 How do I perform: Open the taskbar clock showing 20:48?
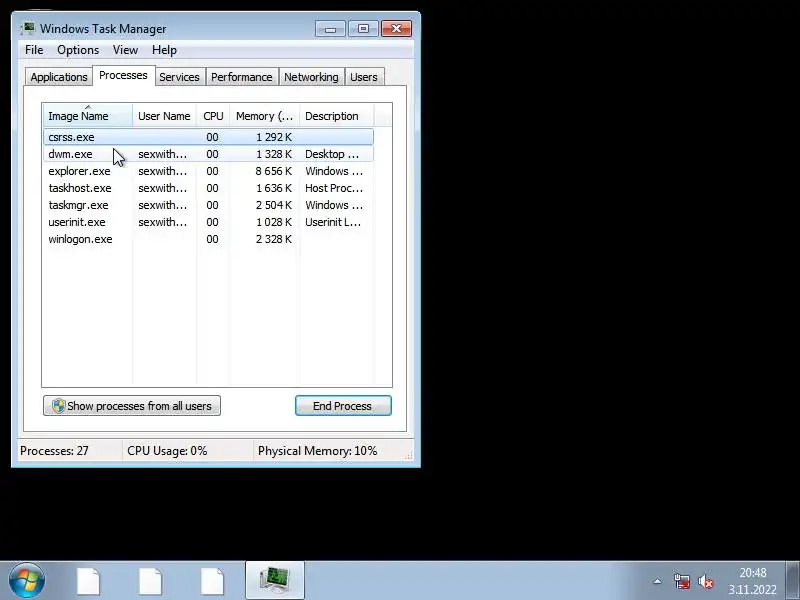pyautogui.click(x=753, y=581)
